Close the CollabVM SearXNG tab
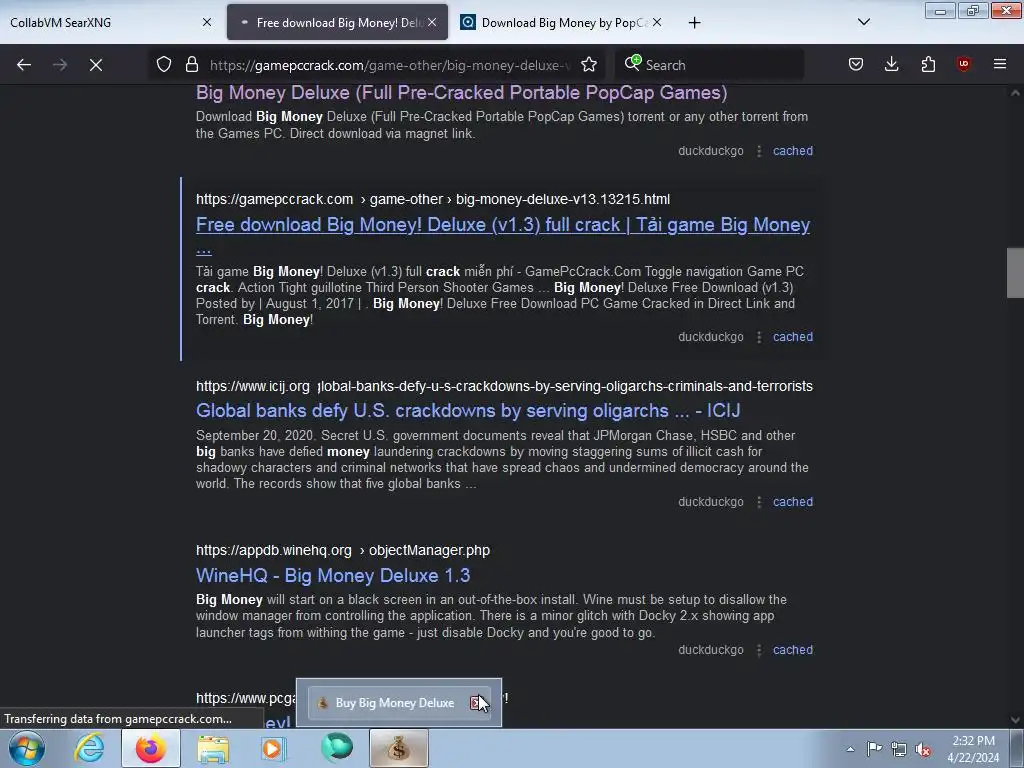1024x768 pixels. point(206,22)
